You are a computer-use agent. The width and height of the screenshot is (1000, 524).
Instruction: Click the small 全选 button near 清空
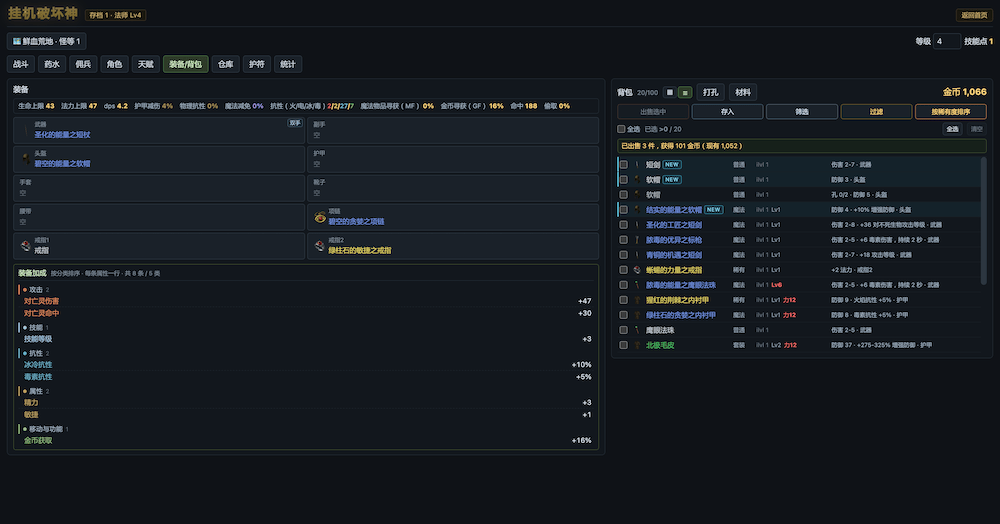(952, 129)
